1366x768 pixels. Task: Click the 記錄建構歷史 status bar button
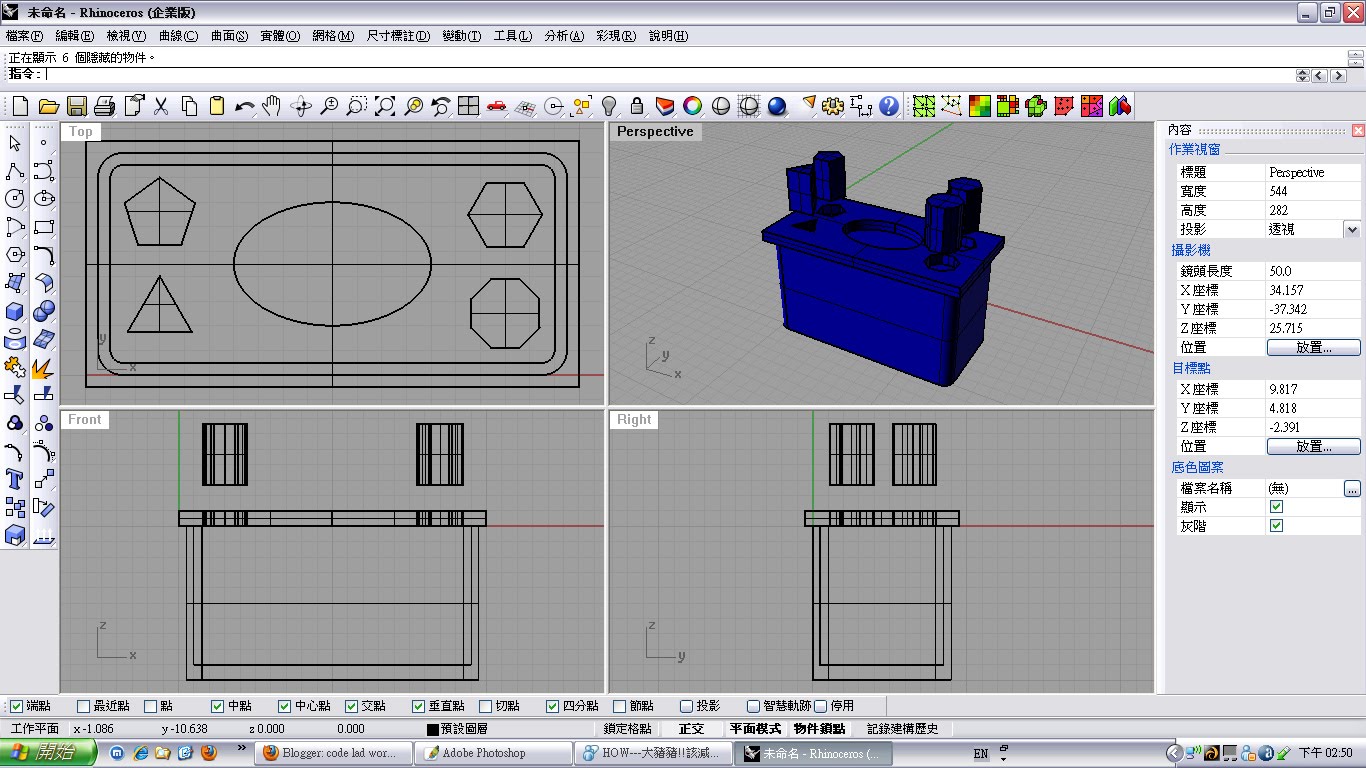pyautogui.click(x=903, y=729)
